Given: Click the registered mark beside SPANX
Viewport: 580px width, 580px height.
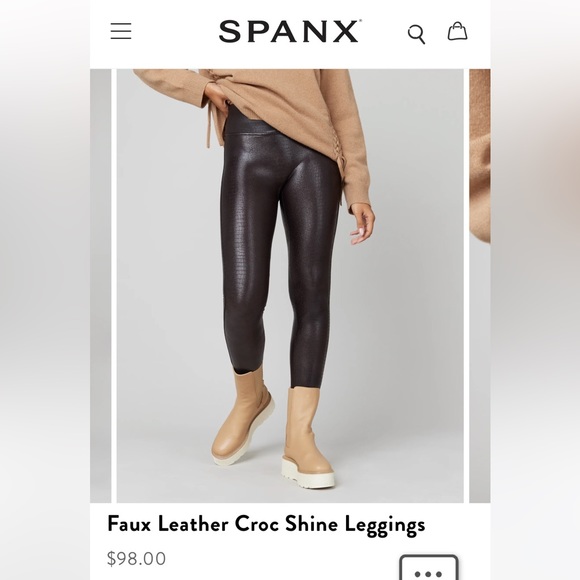Looking at the screenshot, I should [x=360, y=22].
